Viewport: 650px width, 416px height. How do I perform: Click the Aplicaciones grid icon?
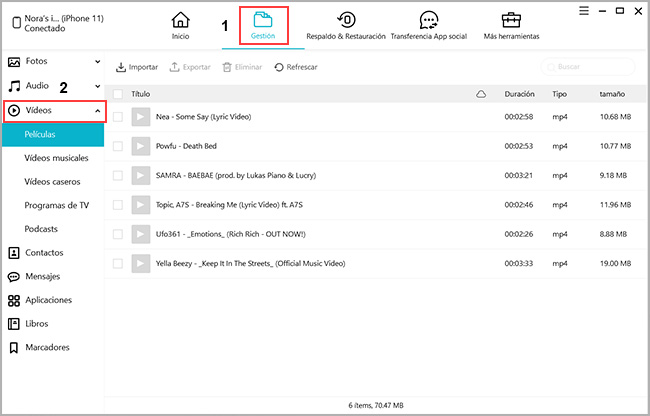[x=14, y=300]
